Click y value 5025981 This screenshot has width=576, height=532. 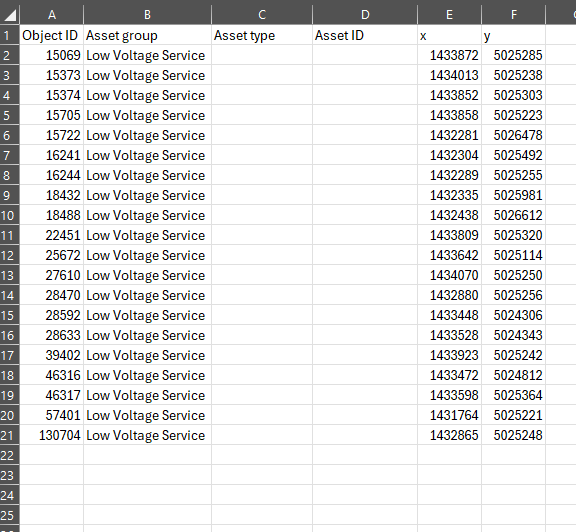pyautogui.click(x=514, y=195)
